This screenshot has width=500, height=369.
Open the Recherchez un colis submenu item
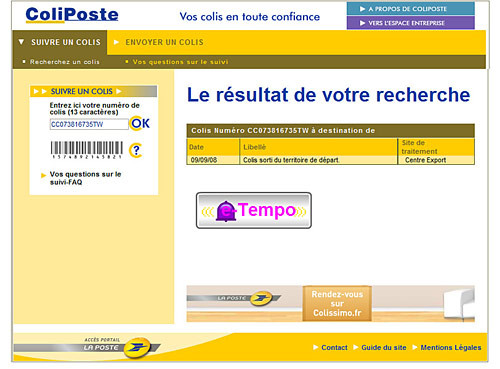coord(65,62)
